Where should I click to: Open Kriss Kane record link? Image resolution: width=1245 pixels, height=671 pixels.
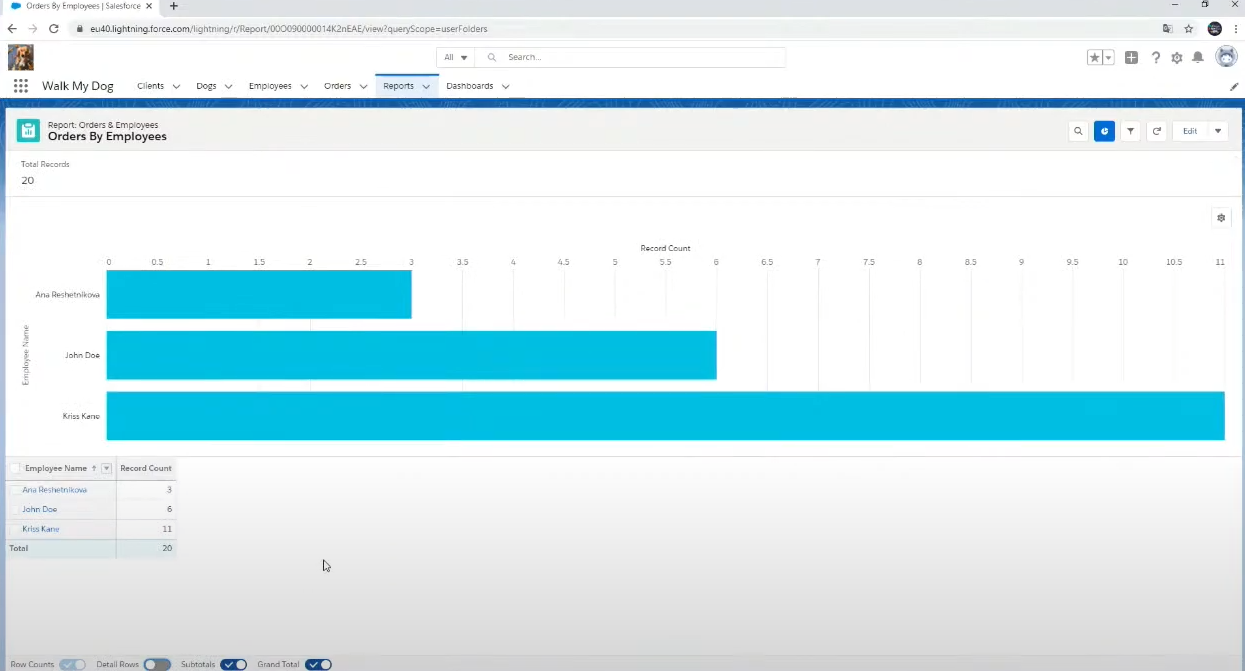[41, 528]
